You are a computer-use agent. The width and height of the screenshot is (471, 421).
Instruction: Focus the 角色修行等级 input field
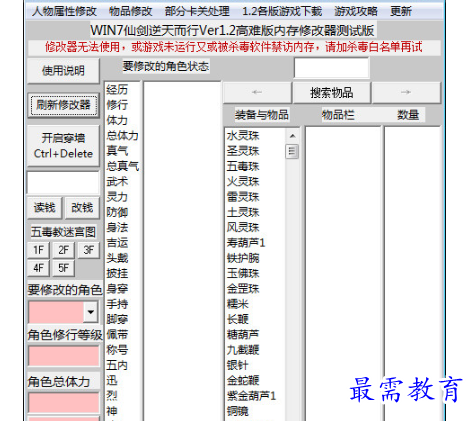[x=63, y=356]
